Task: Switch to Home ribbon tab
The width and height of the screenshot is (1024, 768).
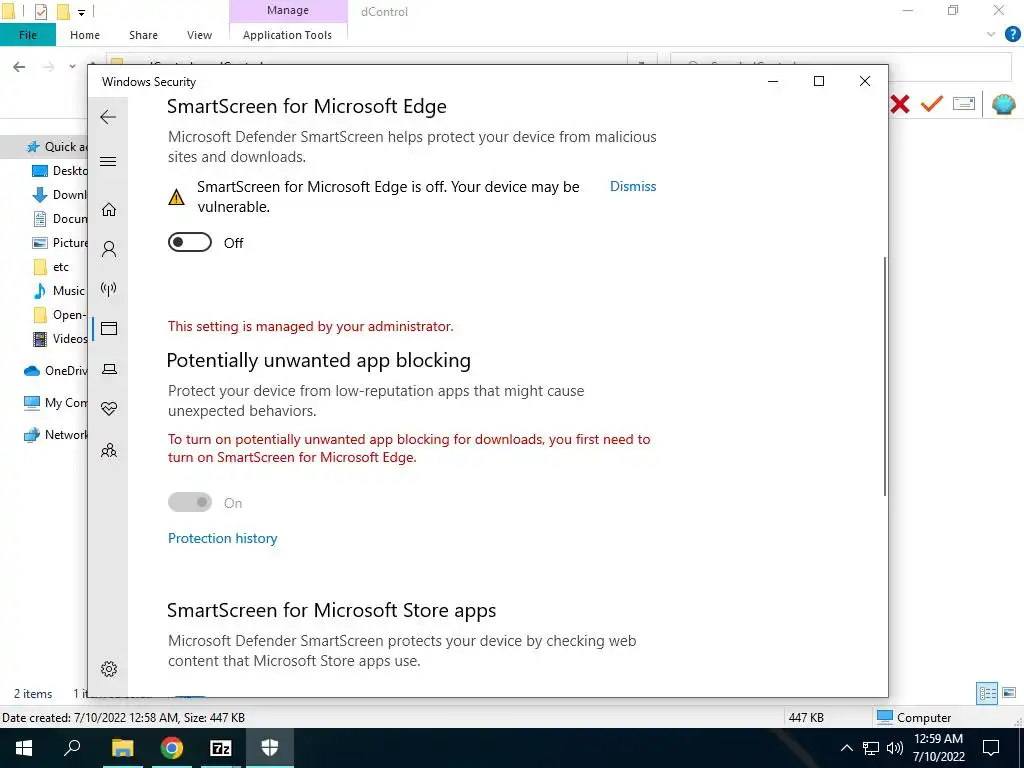Action: [85, 35]
